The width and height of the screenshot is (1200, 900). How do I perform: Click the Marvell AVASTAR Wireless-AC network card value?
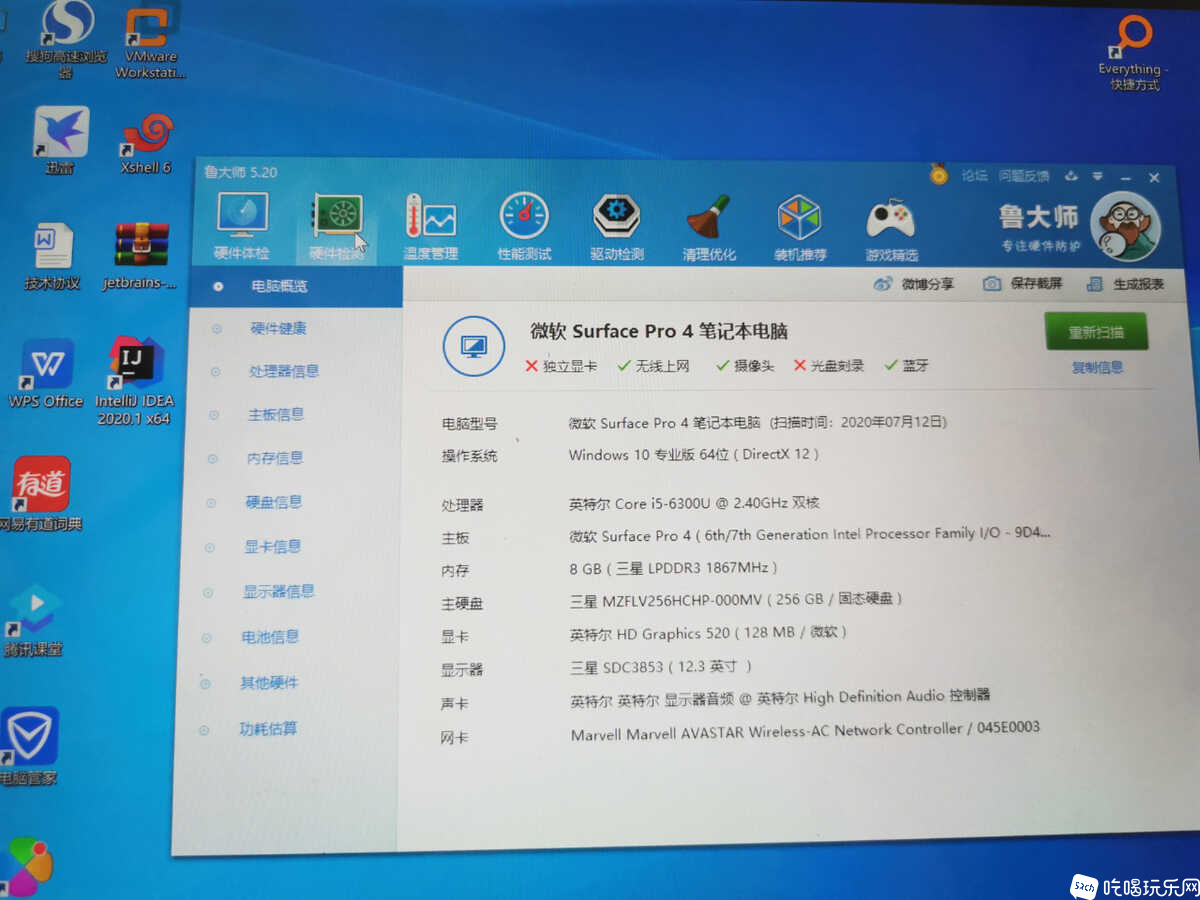pyautogui.click(x=805, y=732)
